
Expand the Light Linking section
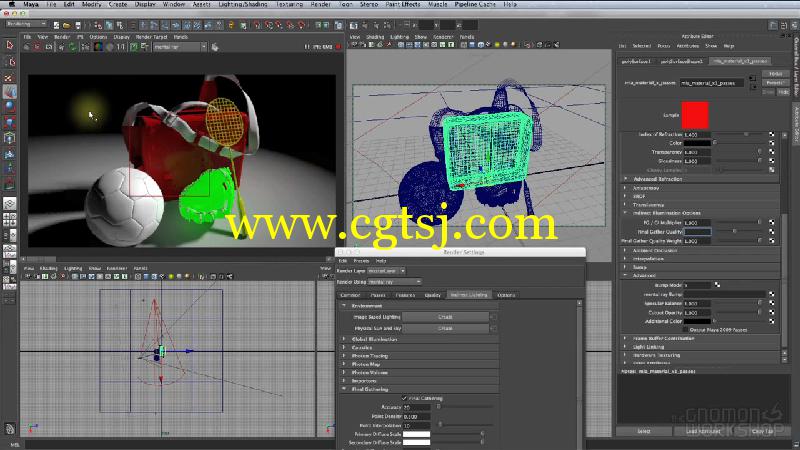pos(626,347)
